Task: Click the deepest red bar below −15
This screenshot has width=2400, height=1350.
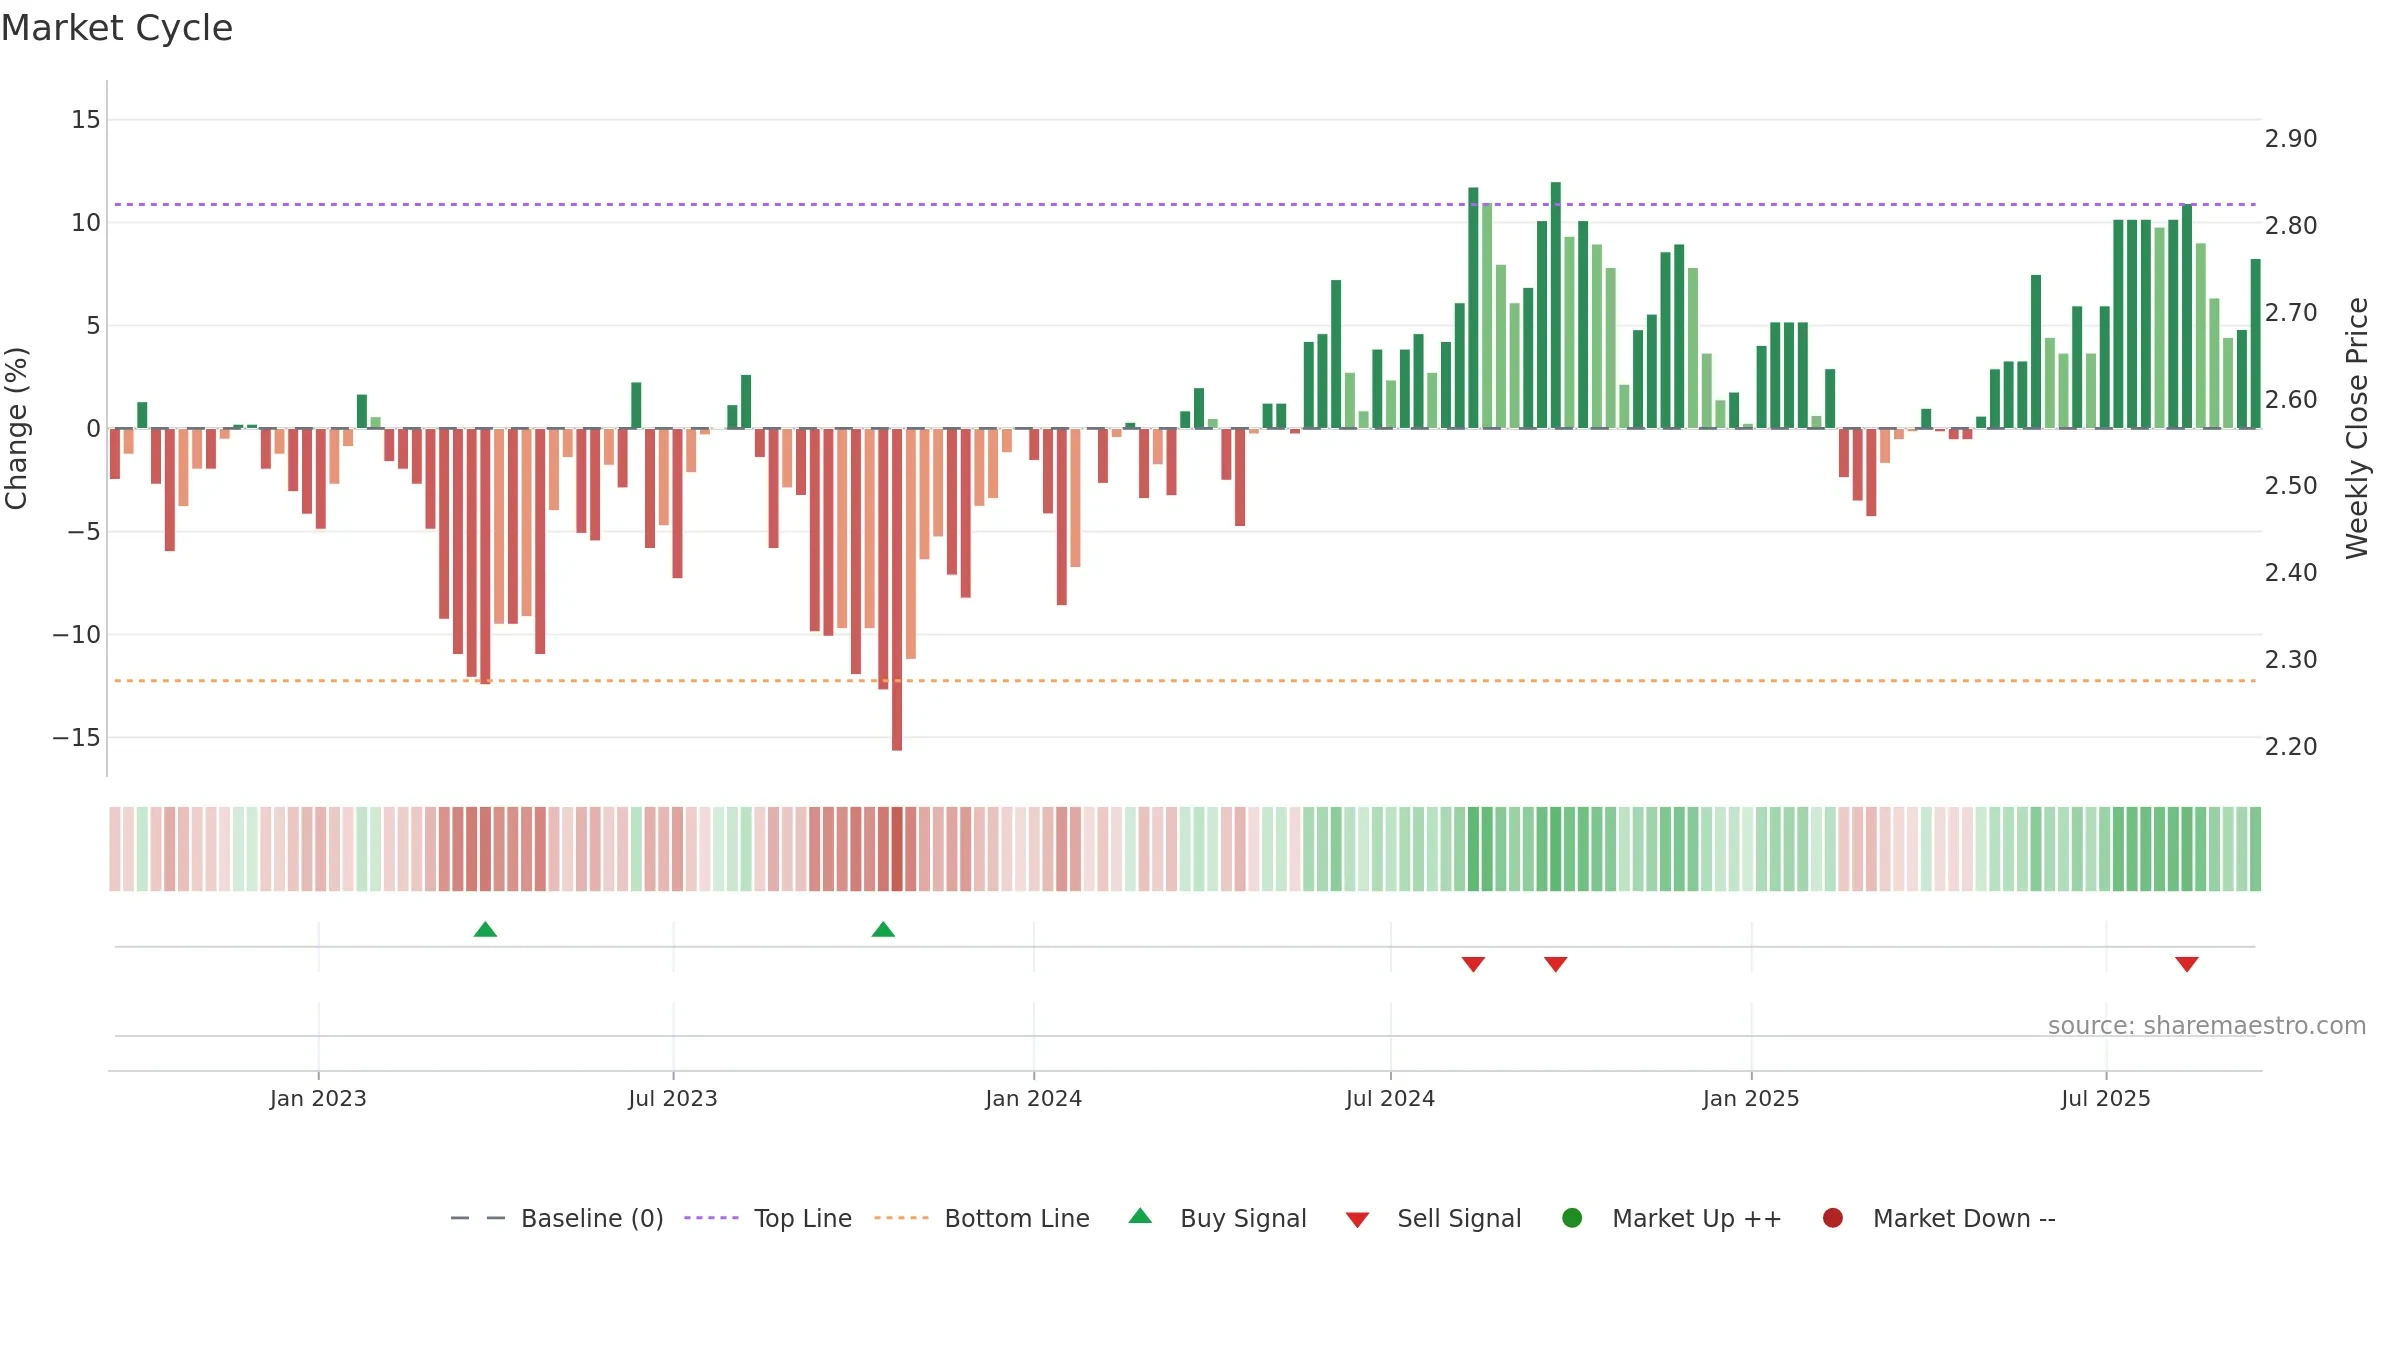Action: pos(897,589)
